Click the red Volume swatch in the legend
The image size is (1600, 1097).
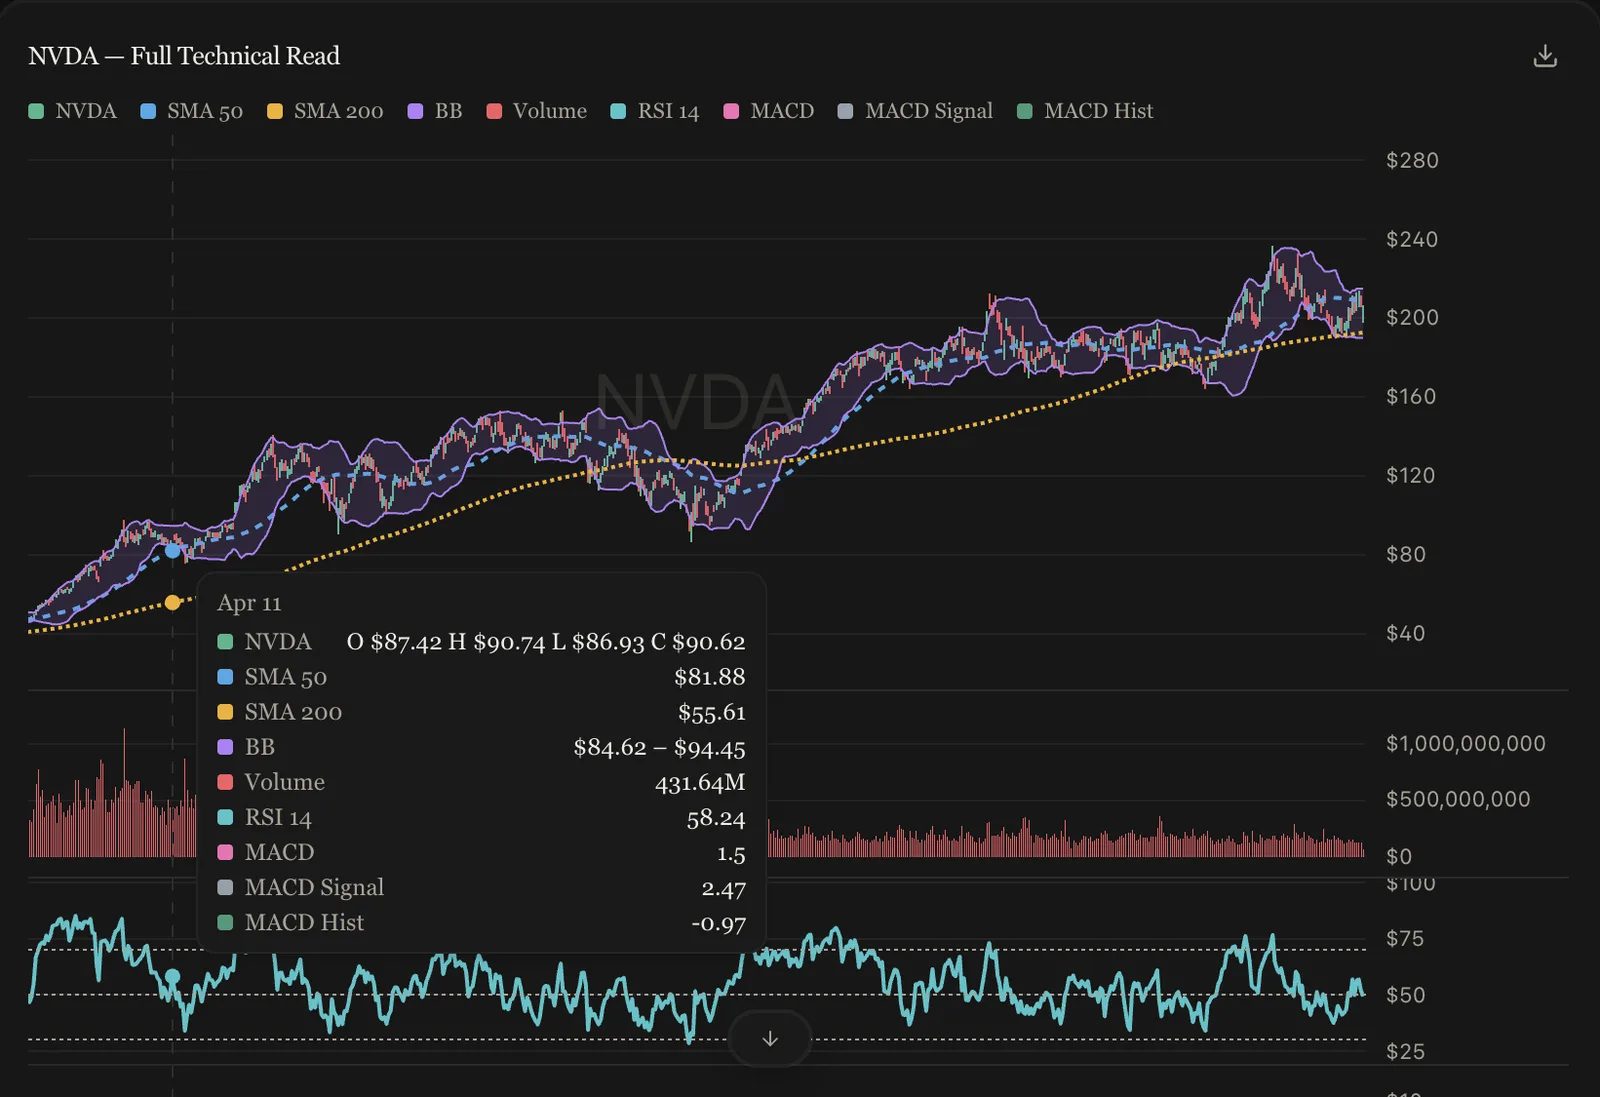[x=494, y=111]
